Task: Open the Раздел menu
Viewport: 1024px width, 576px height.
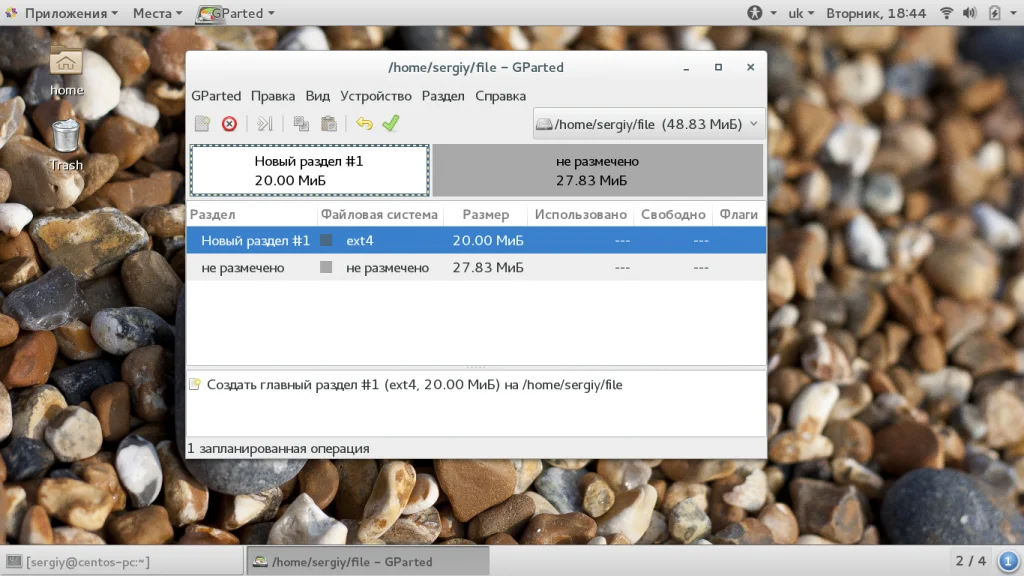Action: click(x=443, y=96)
